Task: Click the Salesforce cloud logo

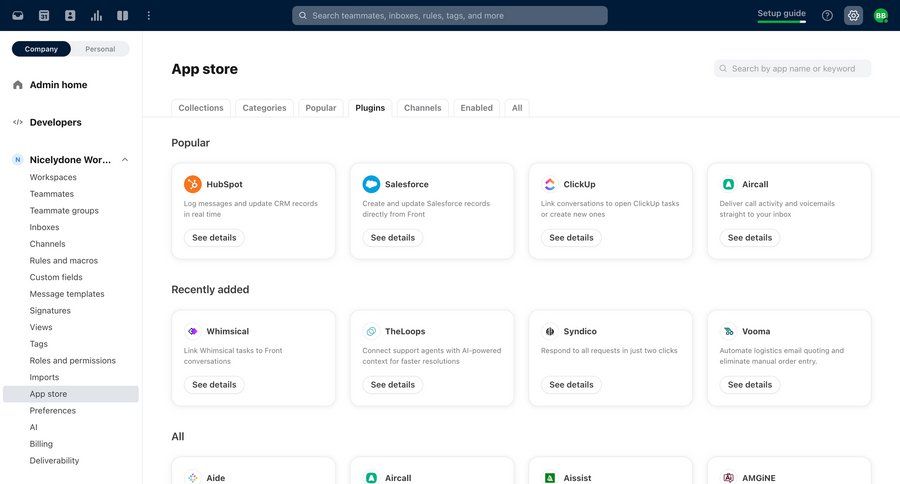Action: click(x=371, y=184)
